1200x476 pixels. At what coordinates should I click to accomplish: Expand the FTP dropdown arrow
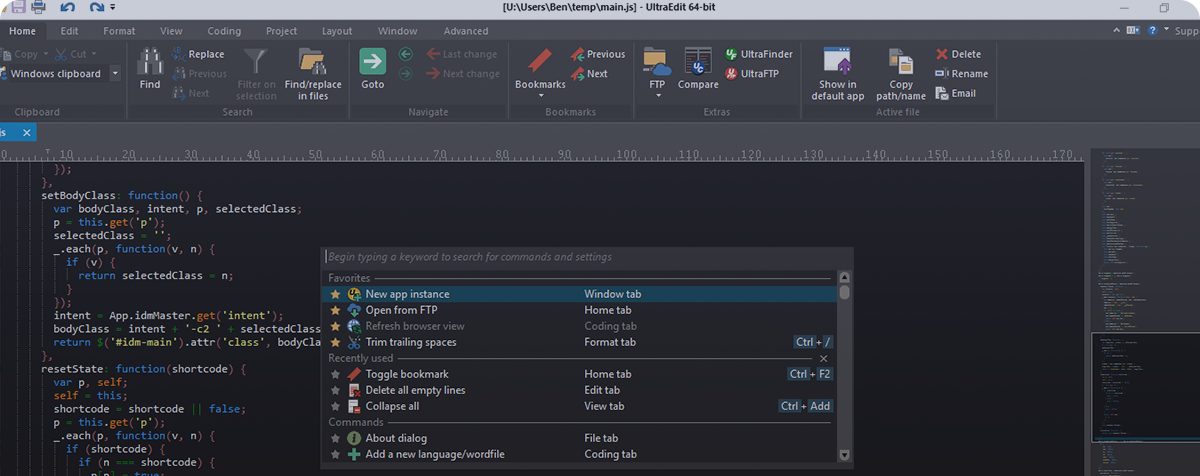(656, 96)
